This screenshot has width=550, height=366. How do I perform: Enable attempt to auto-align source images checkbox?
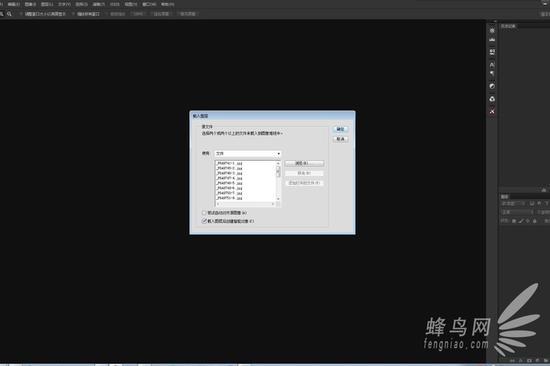(x=204, y=213)
